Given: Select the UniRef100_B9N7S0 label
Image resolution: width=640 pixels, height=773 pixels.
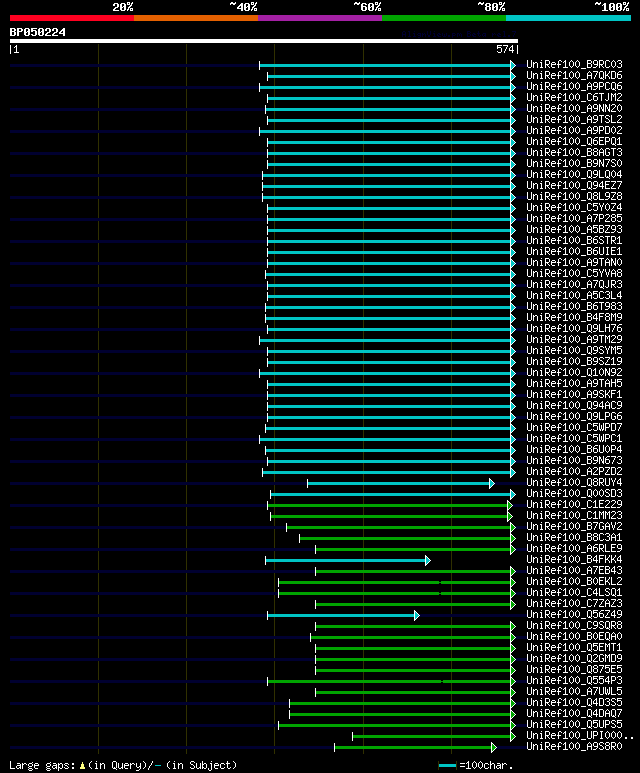Looking at the screenshot, I should tap(574, 163).
